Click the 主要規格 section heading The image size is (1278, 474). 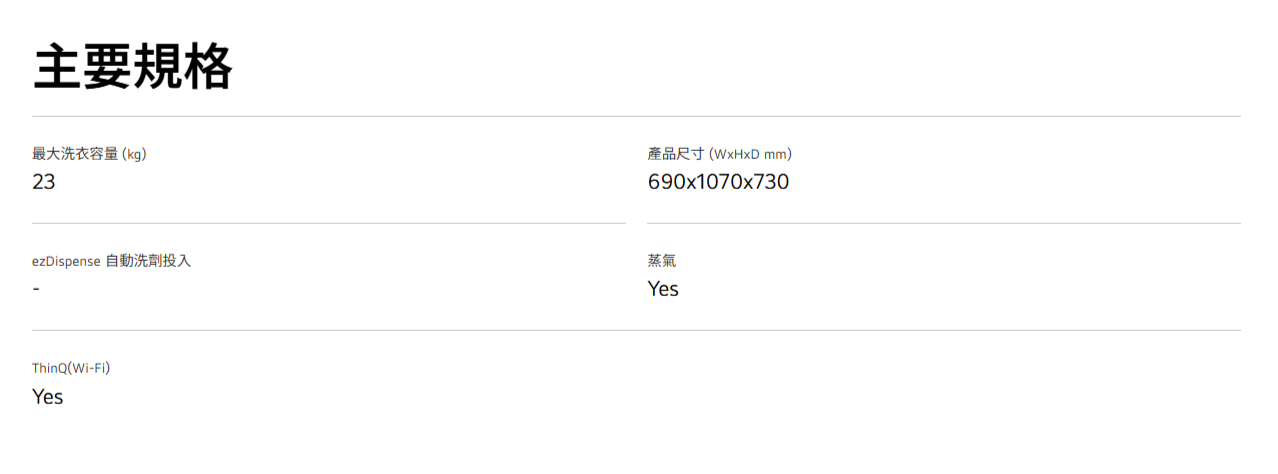pyautogui.click(x=133, y=68)
